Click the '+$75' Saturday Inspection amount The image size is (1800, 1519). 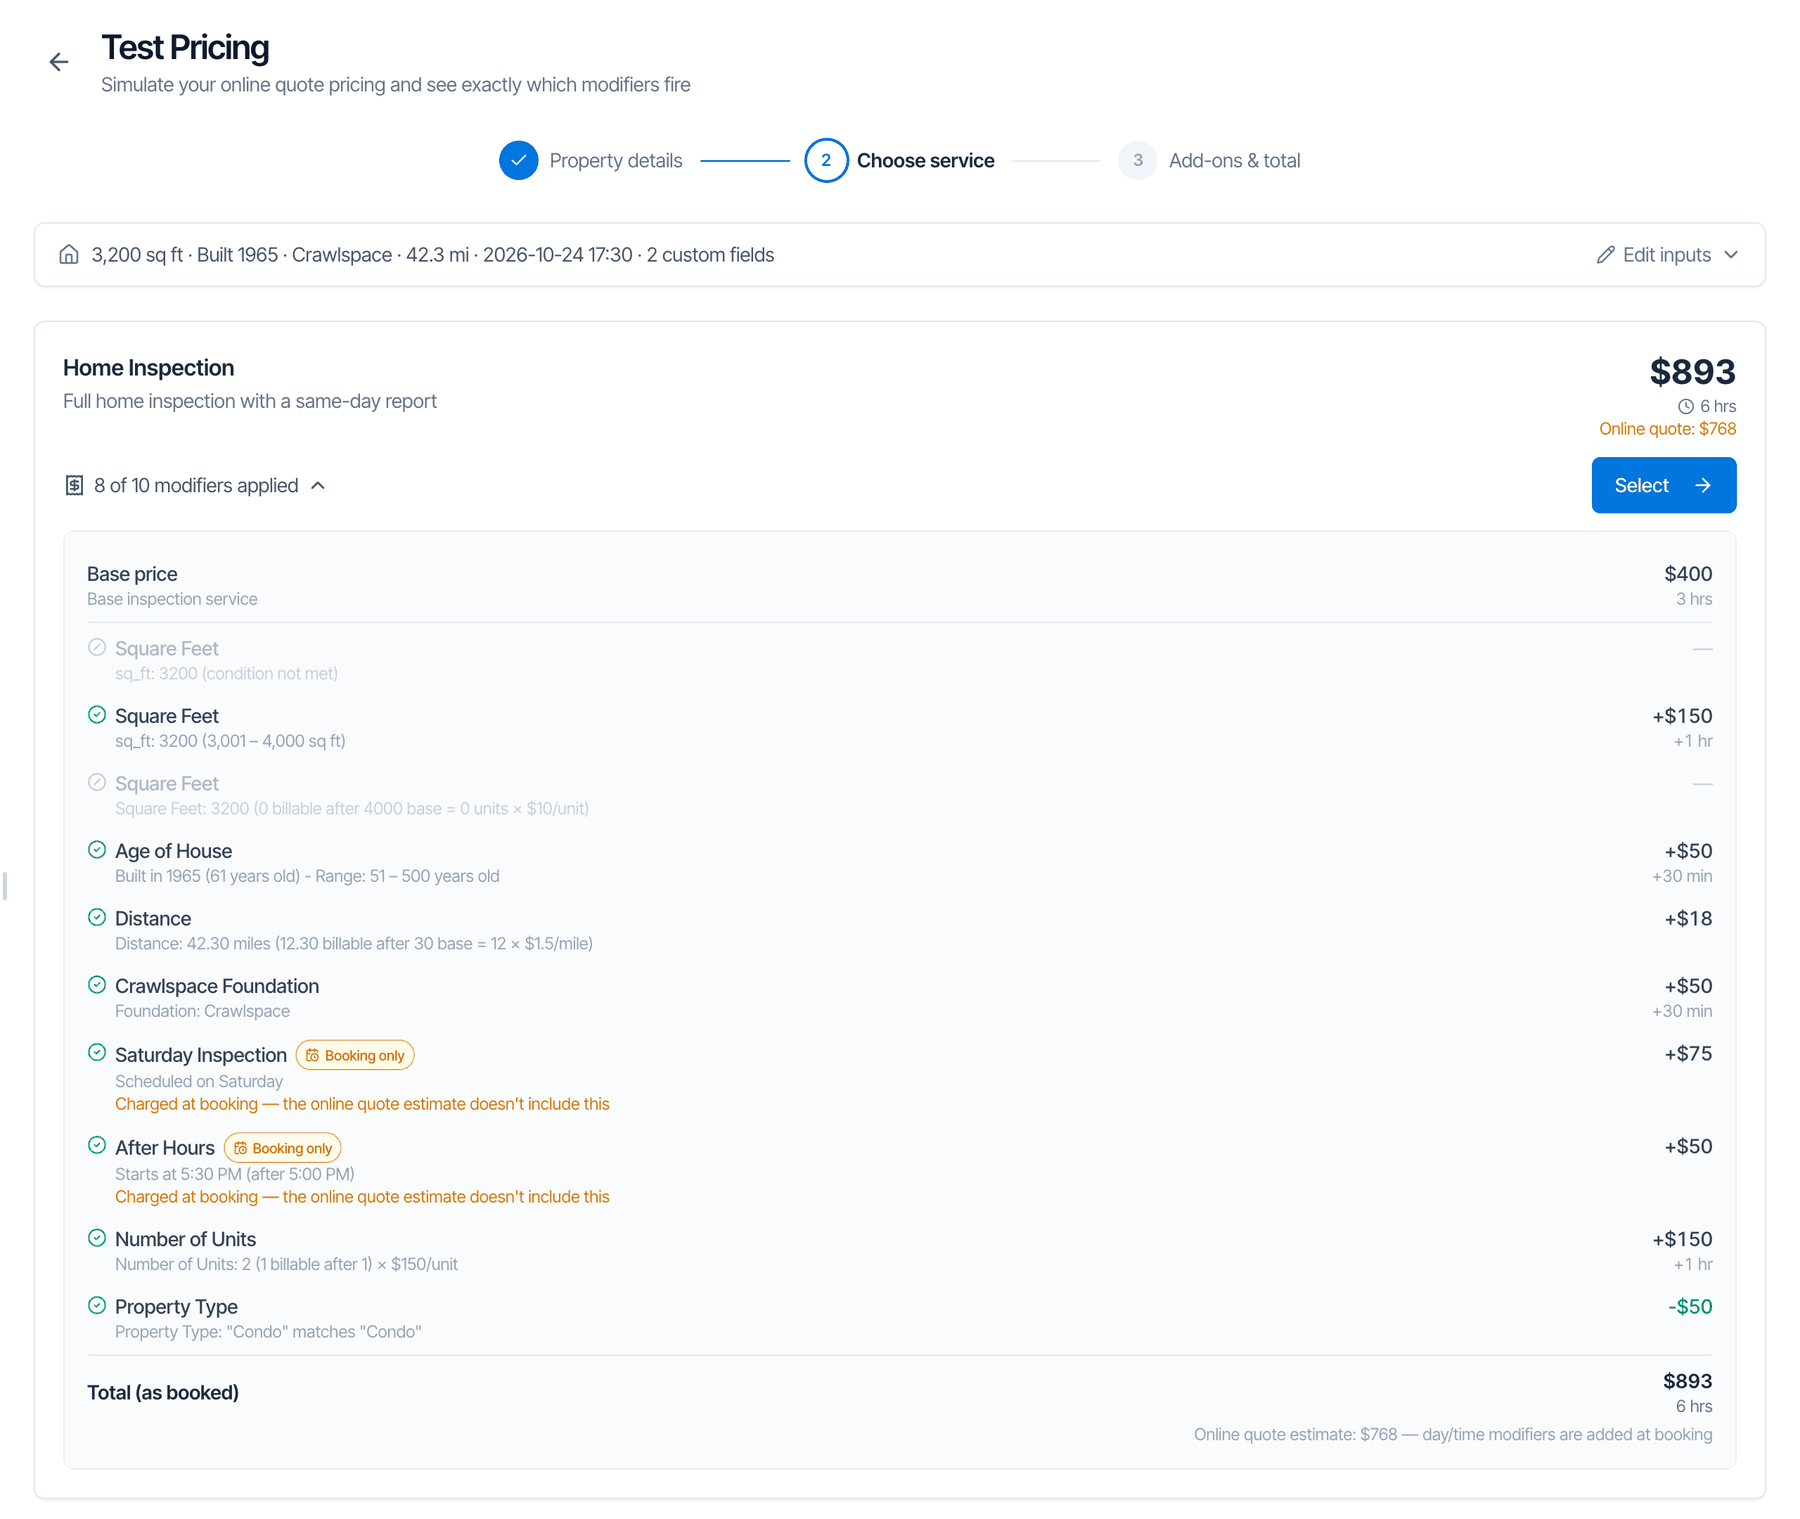click(x=1688, y=1054)
